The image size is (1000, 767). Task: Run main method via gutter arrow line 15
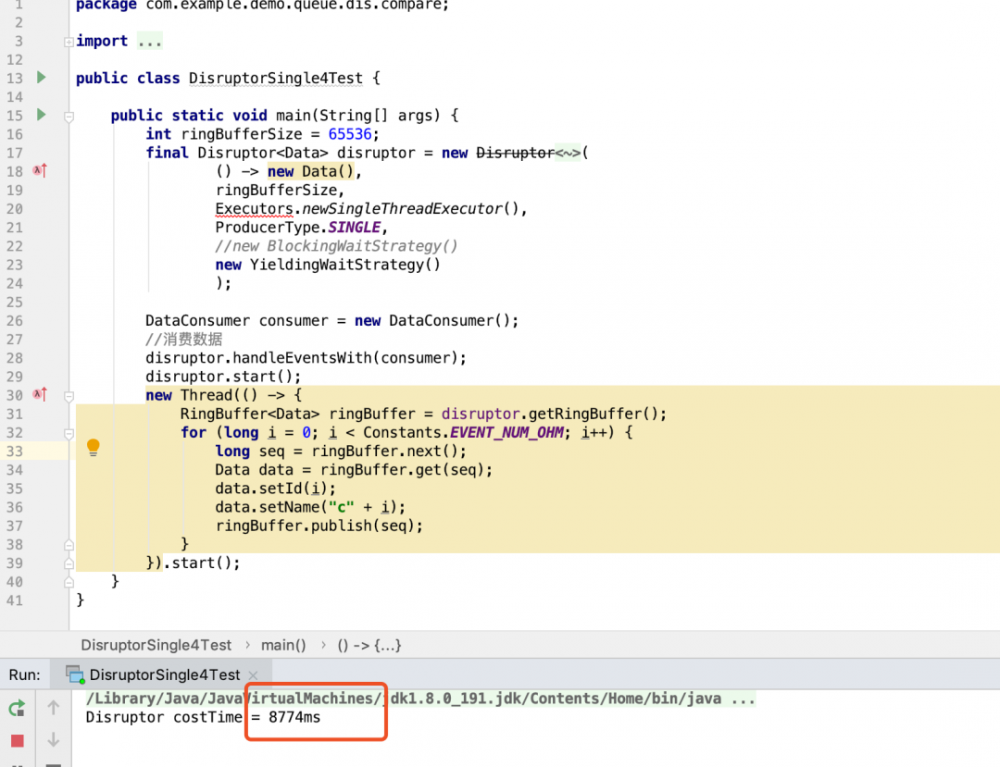click(41, 115)
